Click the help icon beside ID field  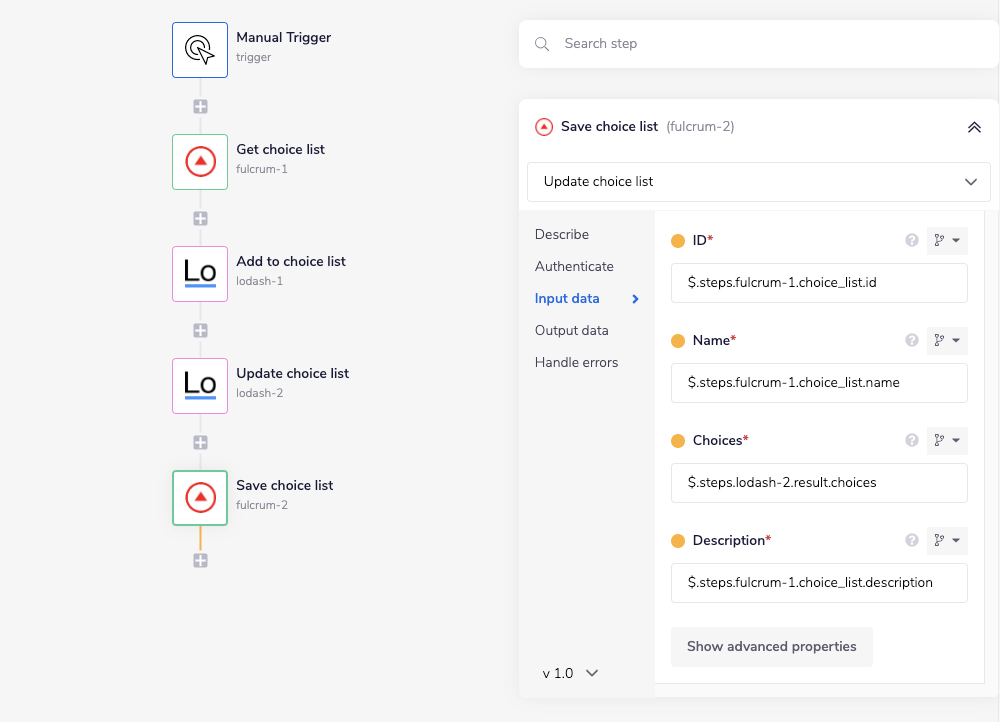point(911,241)
